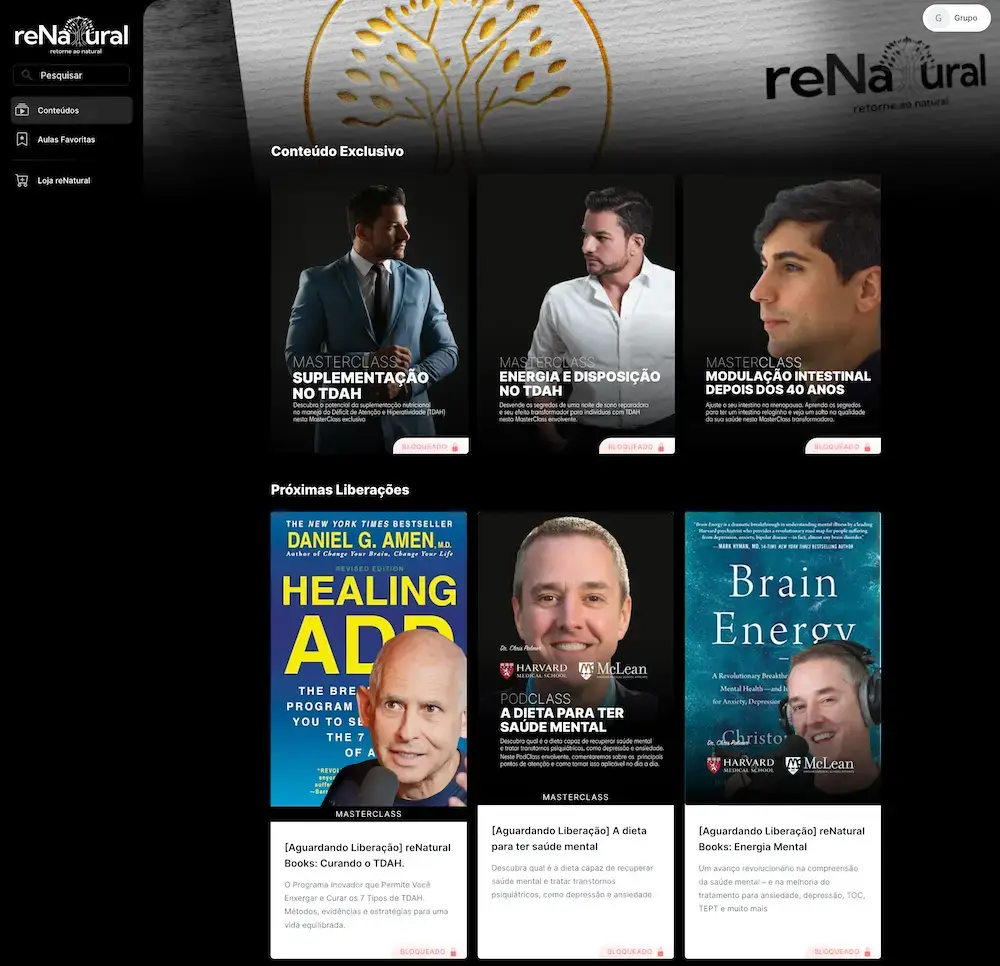1000x966 pixels.
Task: Click the MASTERCLASS label under the Dieta card
Action: pos(575,797)
